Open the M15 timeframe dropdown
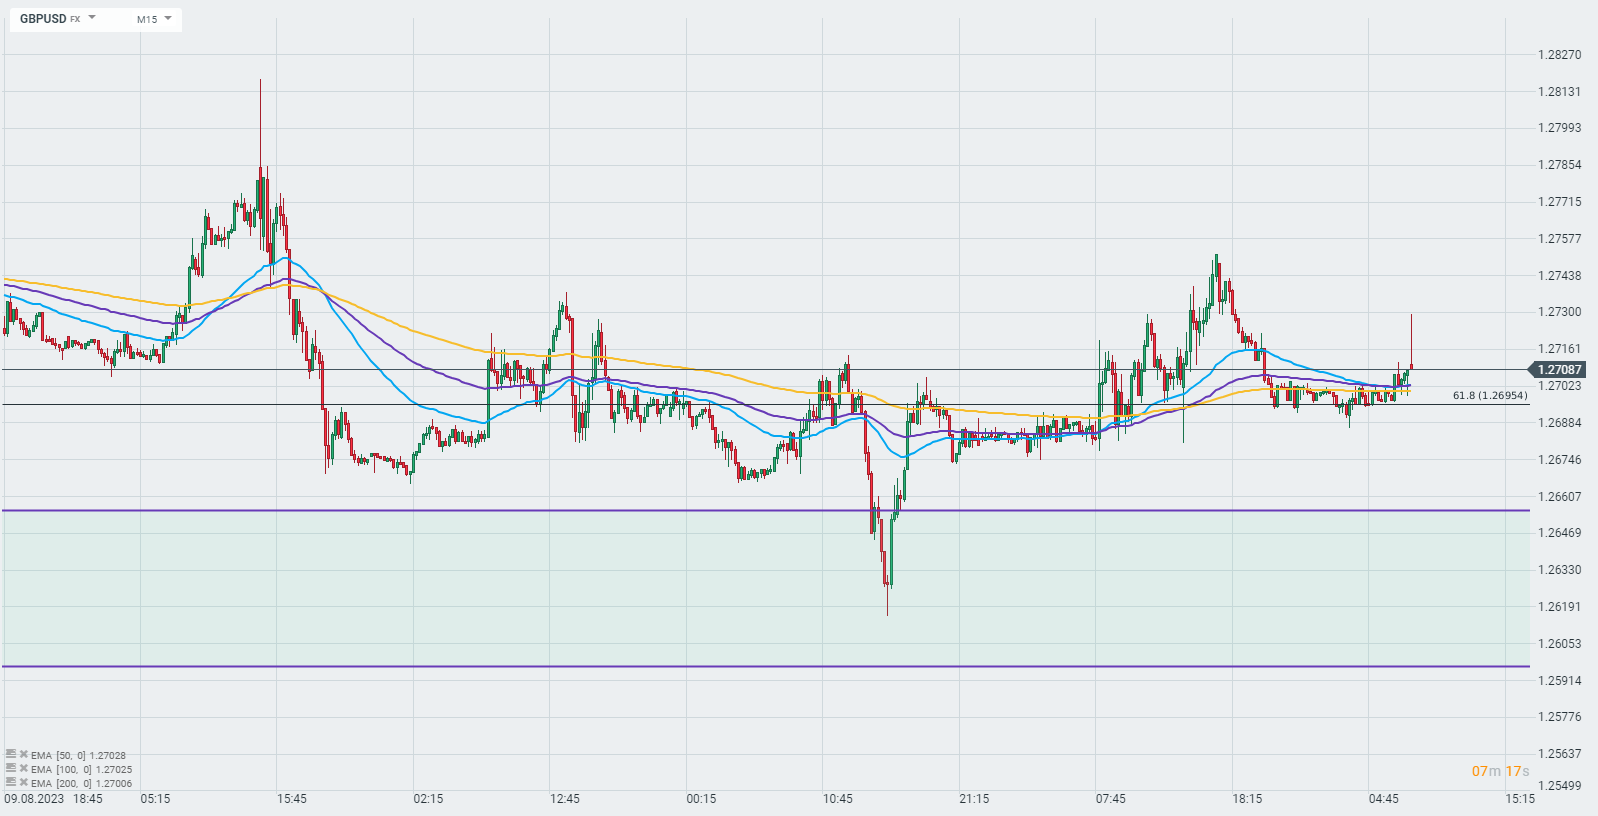 tap(154, 19)
